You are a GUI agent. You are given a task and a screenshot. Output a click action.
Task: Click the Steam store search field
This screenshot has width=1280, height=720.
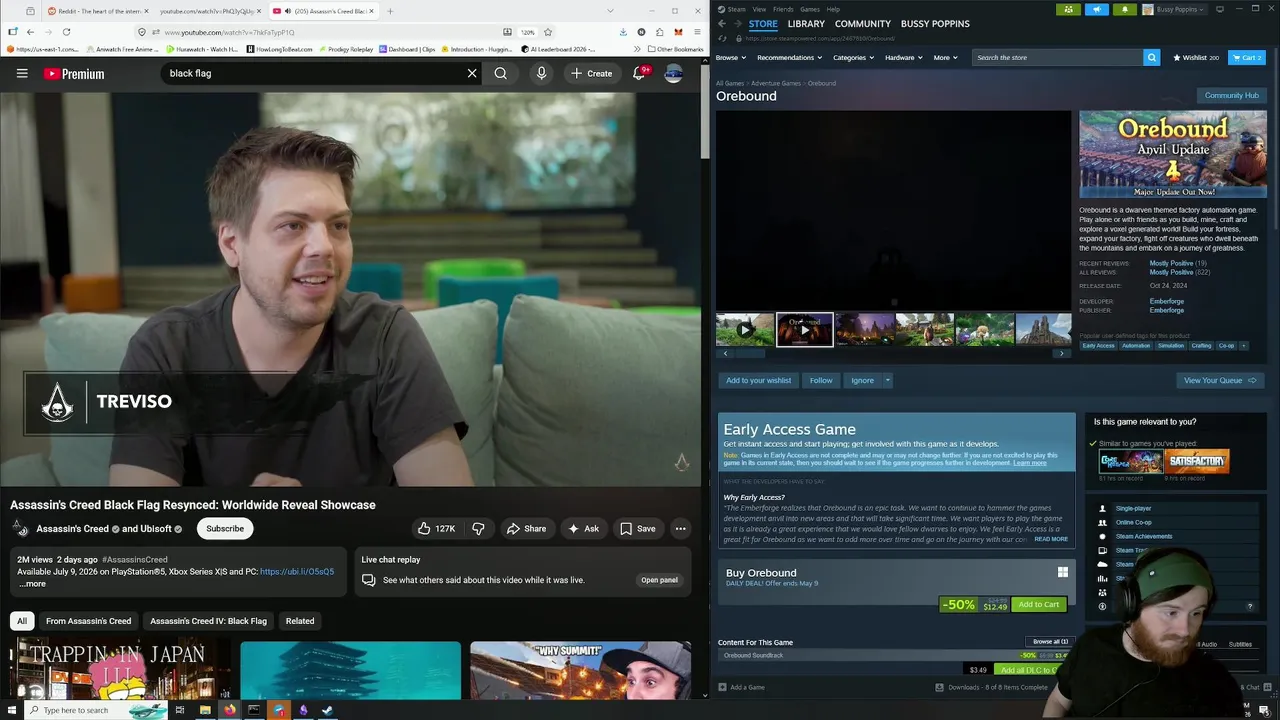pos(1057,57)
